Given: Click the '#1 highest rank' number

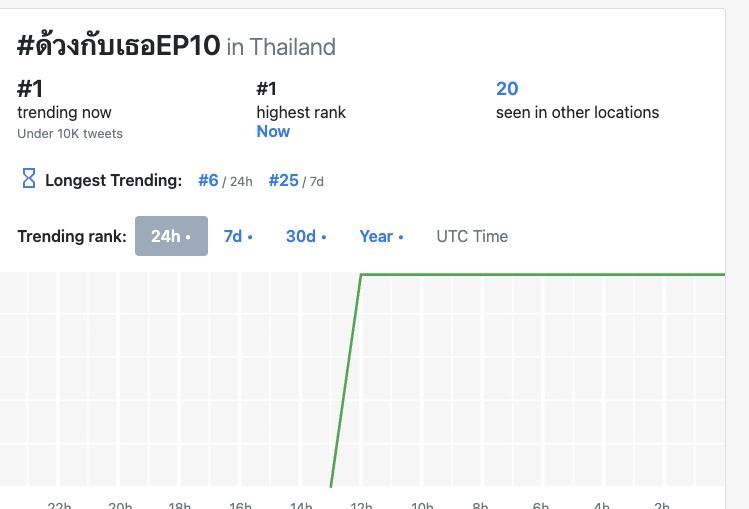Looking at the screenshot, I should [x=266, y=88].
